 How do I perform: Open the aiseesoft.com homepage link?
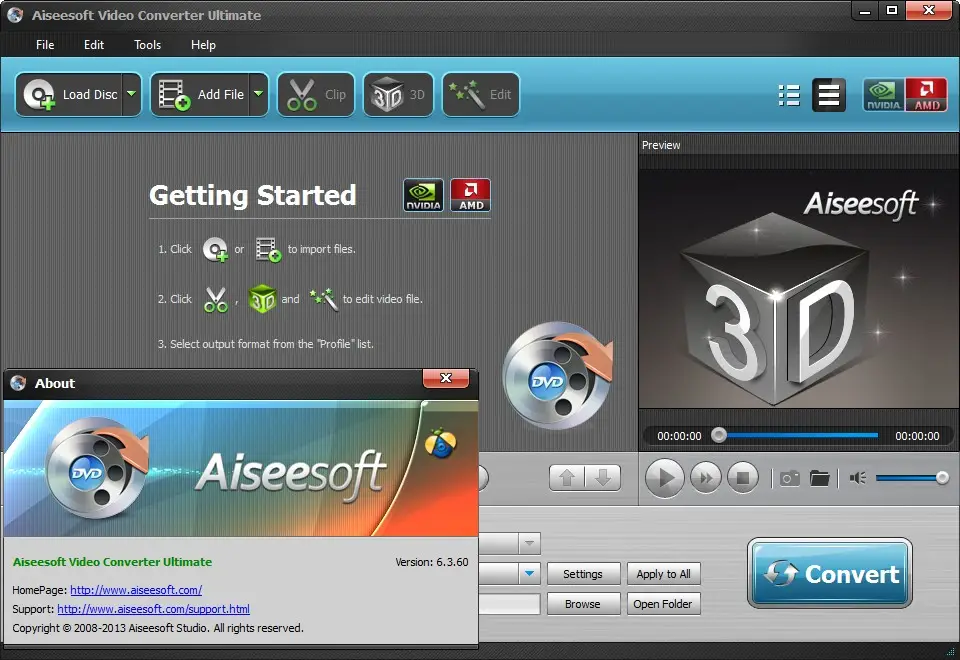pyautogui.click(x=136, y=590)
